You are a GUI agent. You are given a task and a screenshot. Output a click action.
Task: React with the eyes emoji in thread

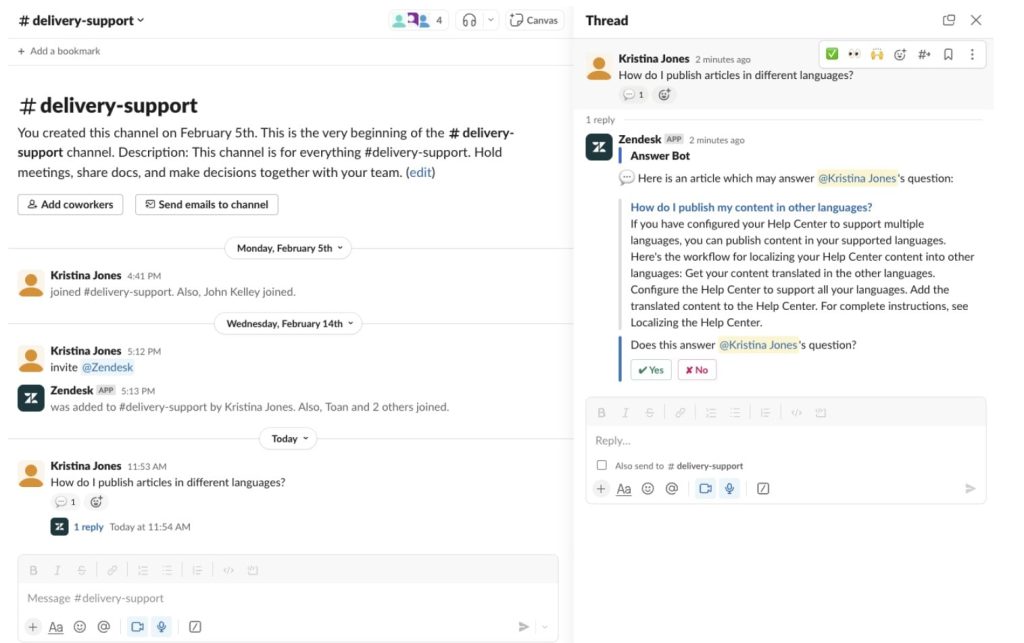854,54
